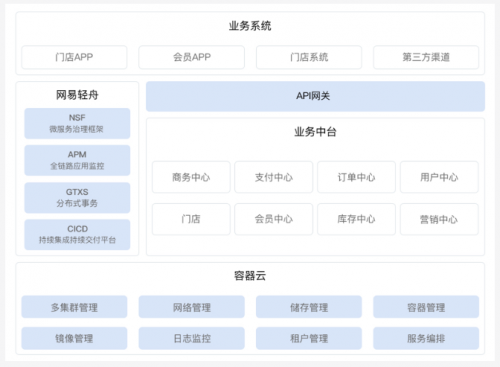This screenshot has width=500, height=367.
Task: Click the 容器云 heading
Action: point(250,276)
